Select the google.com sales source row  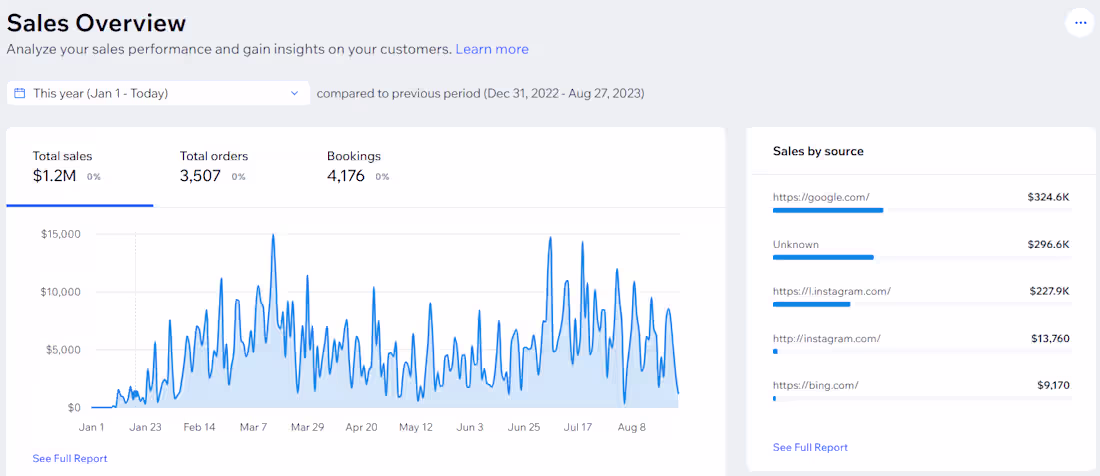(x=921, y=202)
